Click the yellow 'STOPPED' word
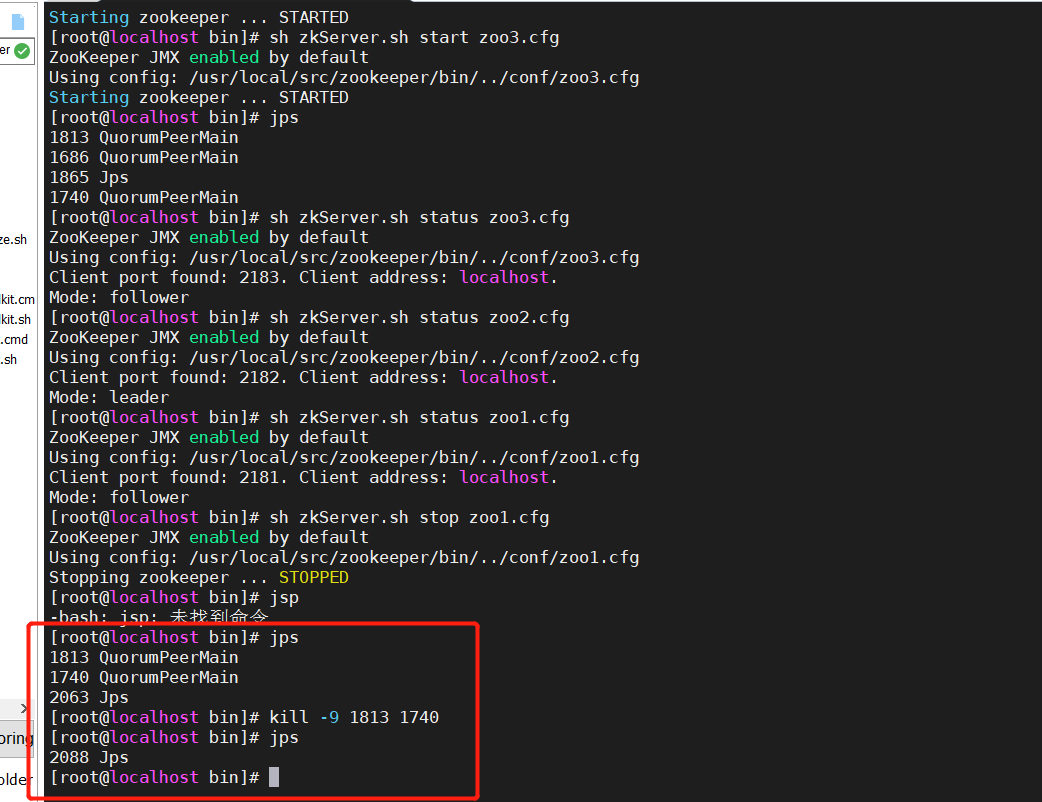The image size is (1042, 802). [314, 577]
